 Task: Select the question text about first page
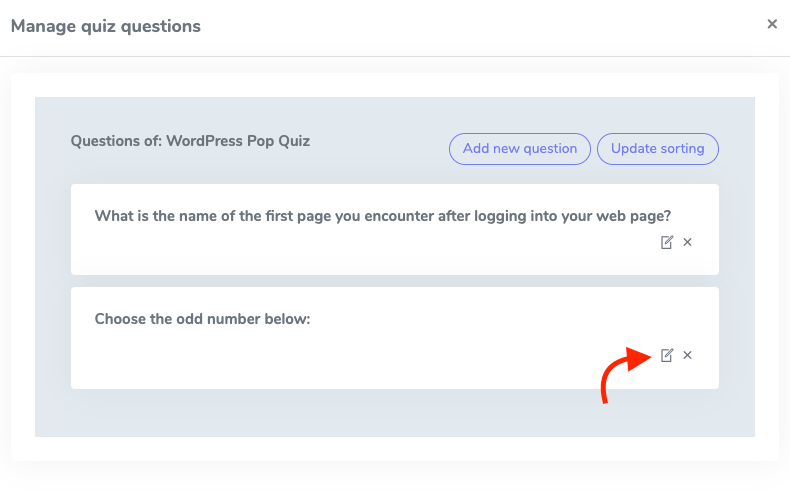click(382, 215)
